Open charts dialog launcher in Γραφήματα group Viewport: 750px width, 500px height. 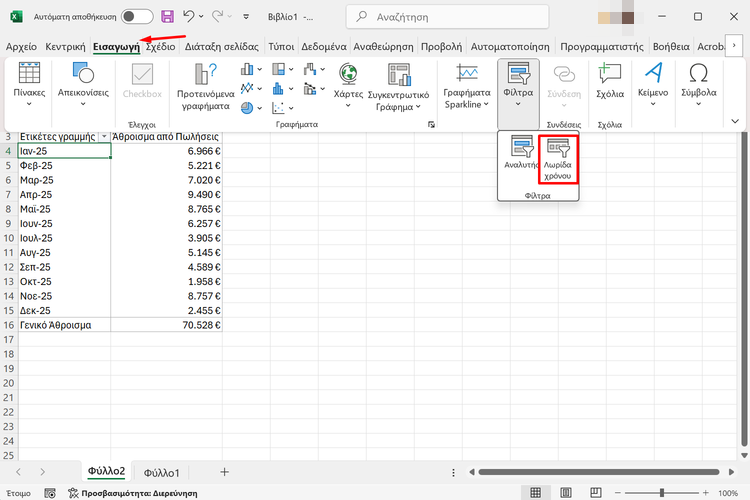(431, 124)
